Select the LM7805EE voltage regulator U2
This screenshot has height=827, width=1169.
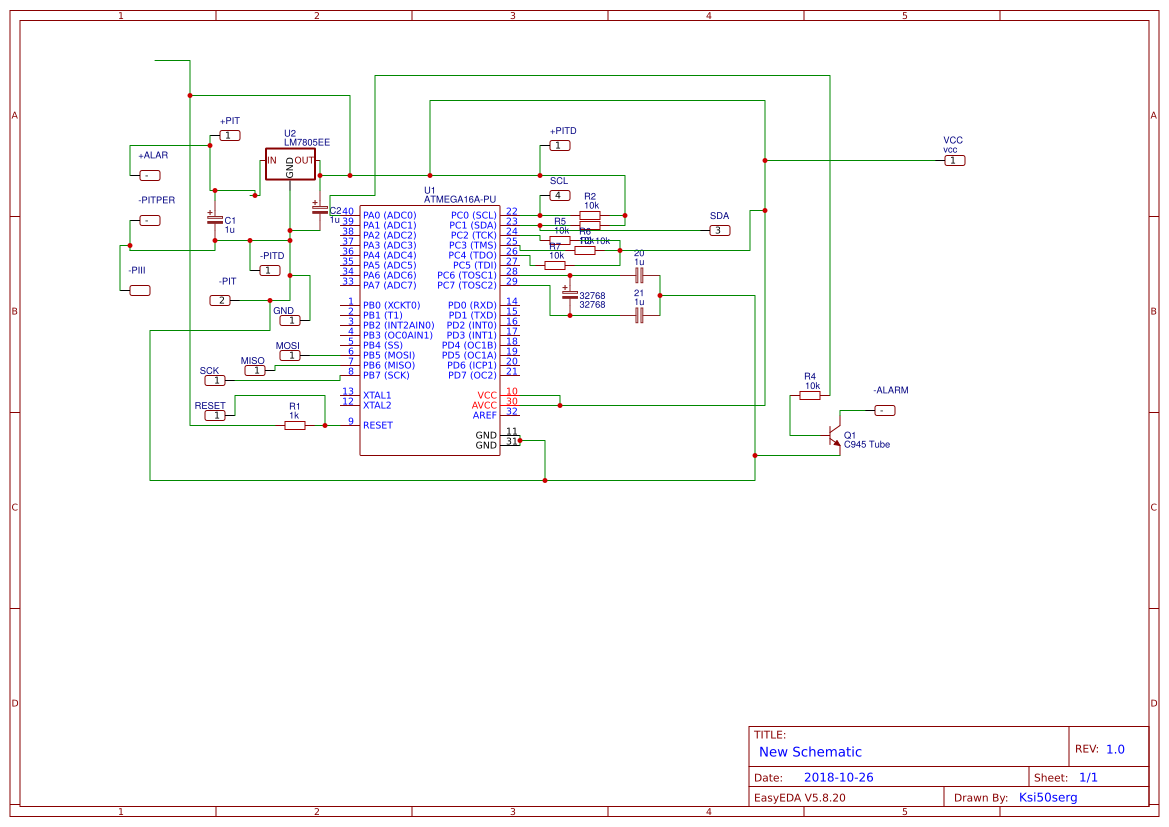[x=290, y=162]
